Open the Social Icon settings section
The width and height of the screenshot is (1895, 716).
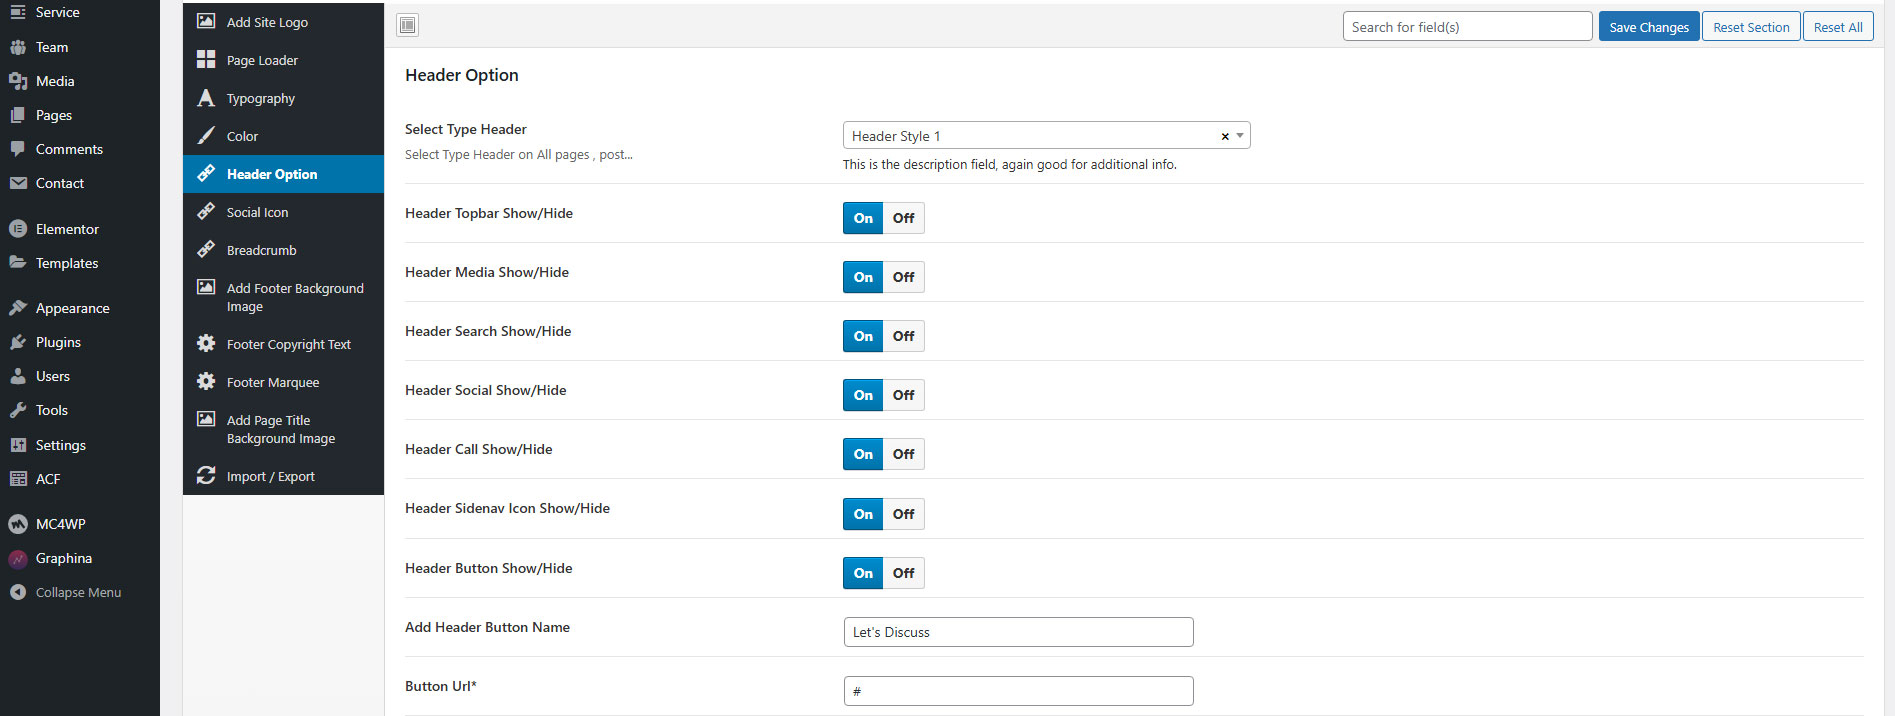click(x=257, y=212)
